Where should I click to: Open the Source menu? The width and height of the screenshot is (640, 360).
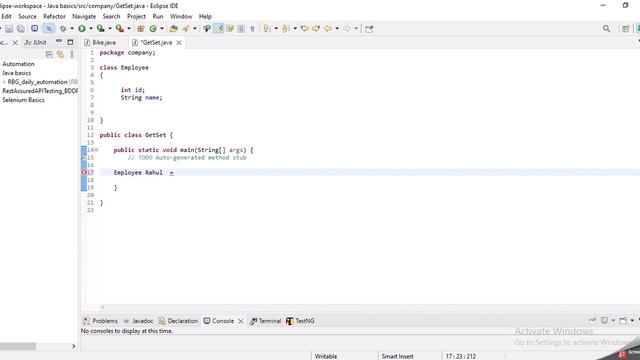(x=27, y=16)
